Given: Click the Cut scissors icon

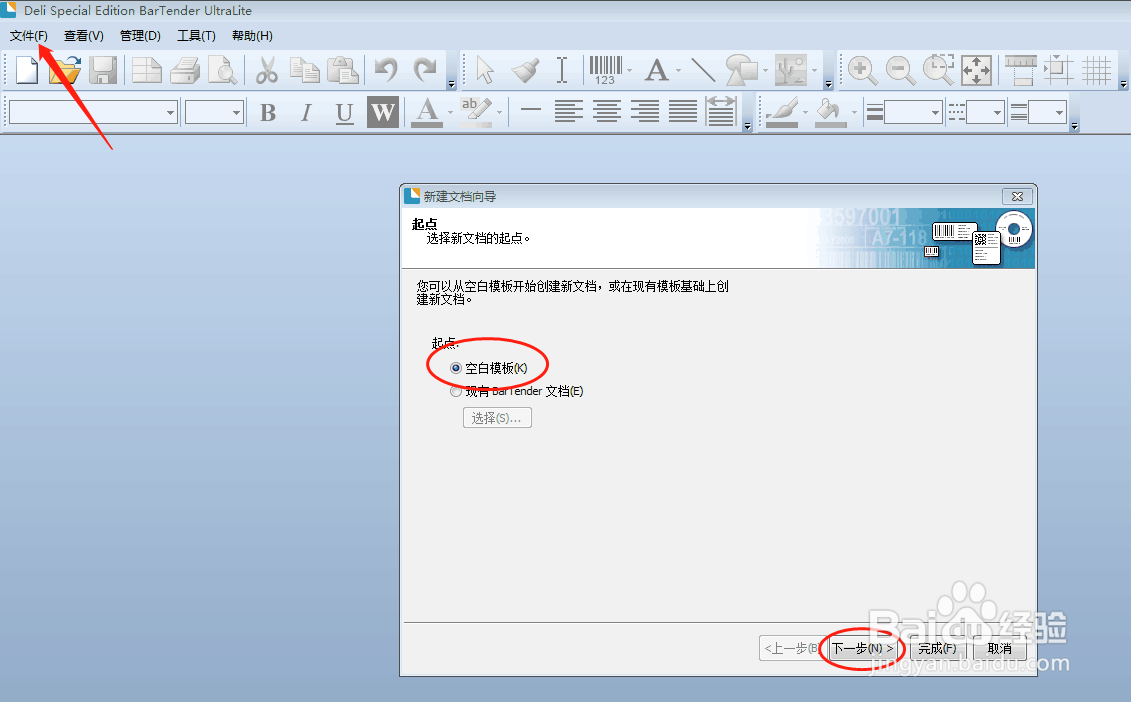Looking at the screenshot, I should (x=266, y=70).
